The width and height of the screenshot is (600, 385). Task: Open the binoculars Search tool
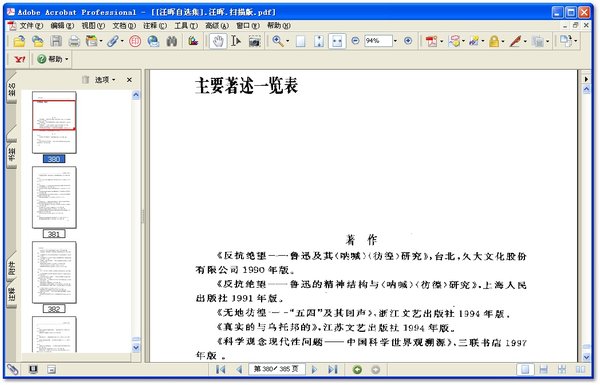click(172, 41)
